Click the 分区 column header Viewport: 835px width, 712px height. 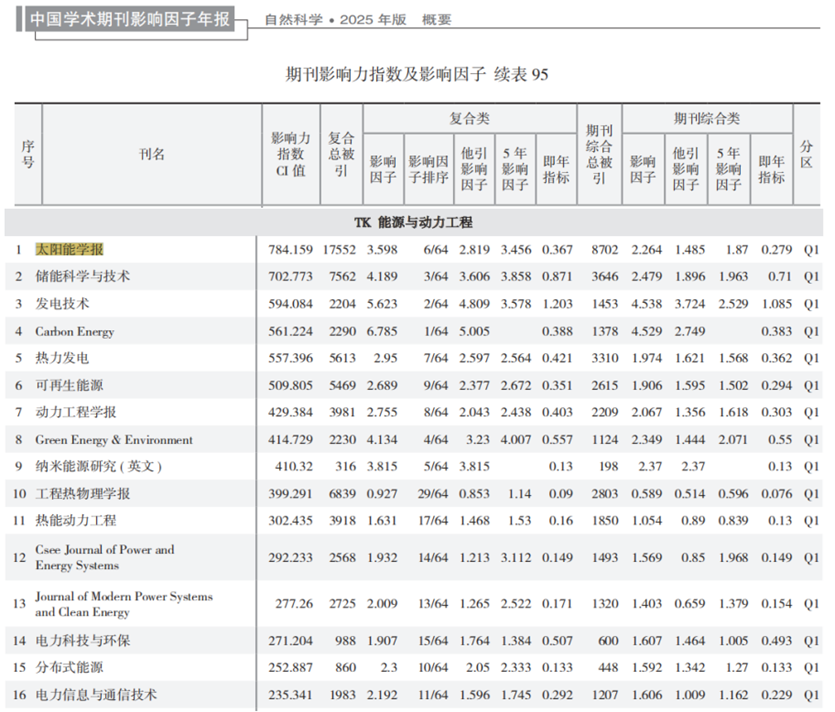[807, 154]
